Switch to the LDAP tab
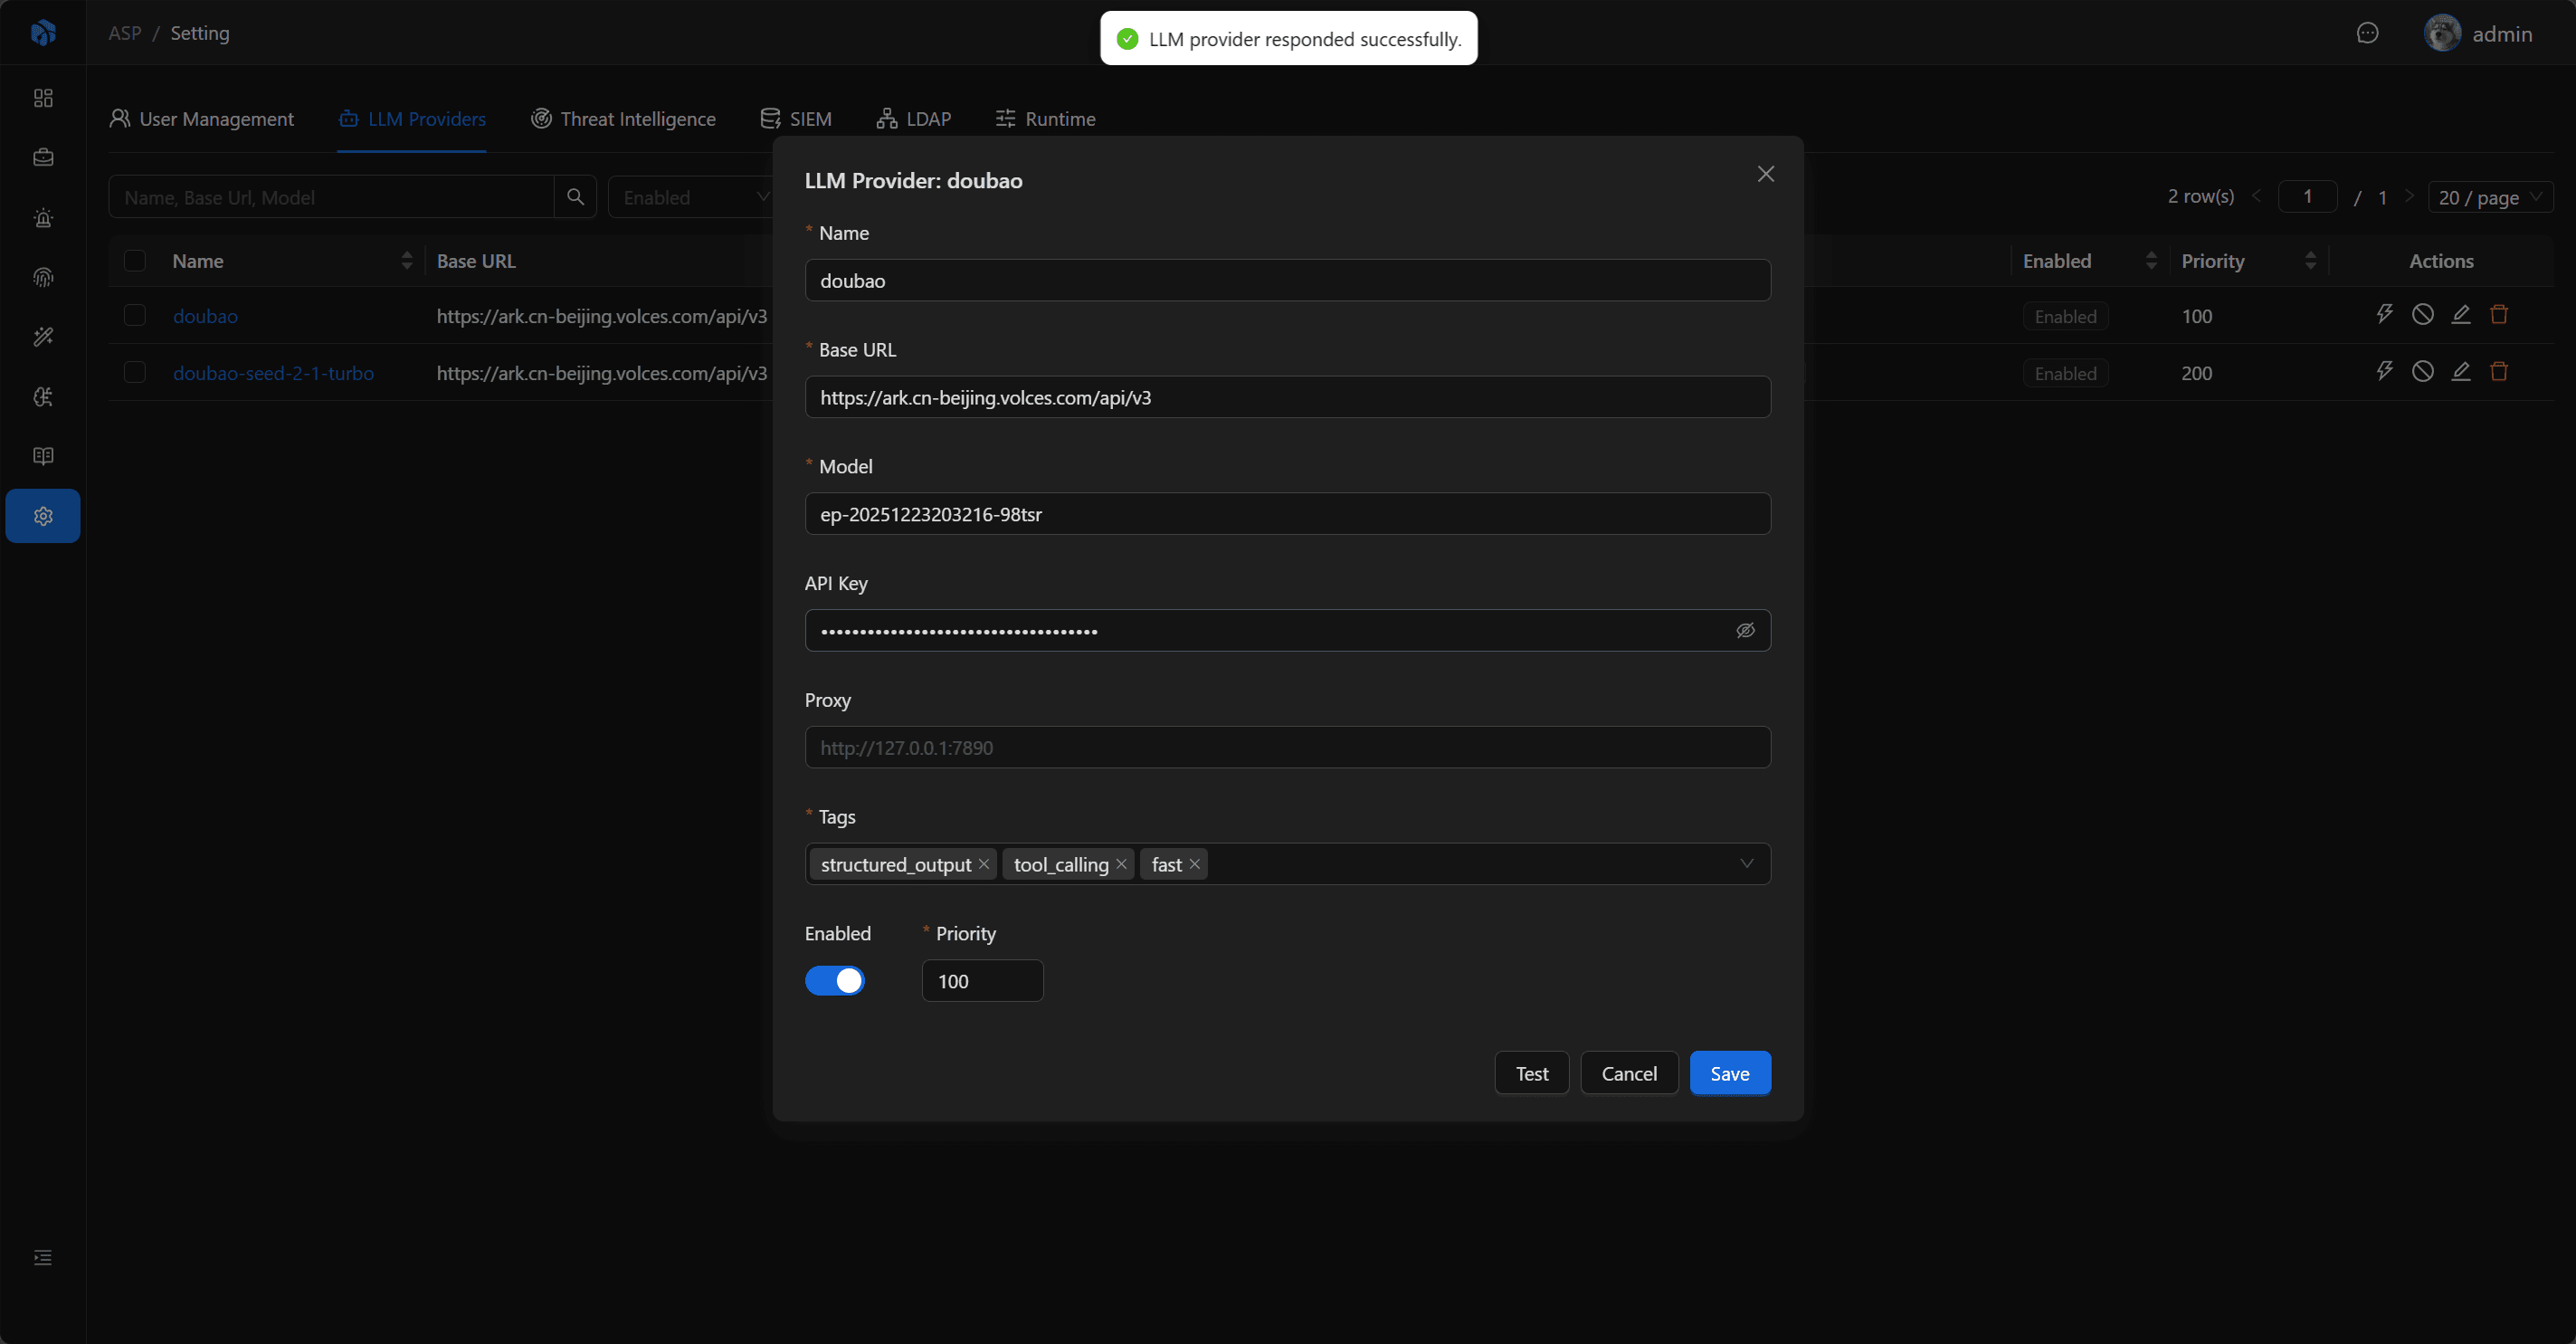This screenshot has height=1344, width=2576. [x=914, y=118]
